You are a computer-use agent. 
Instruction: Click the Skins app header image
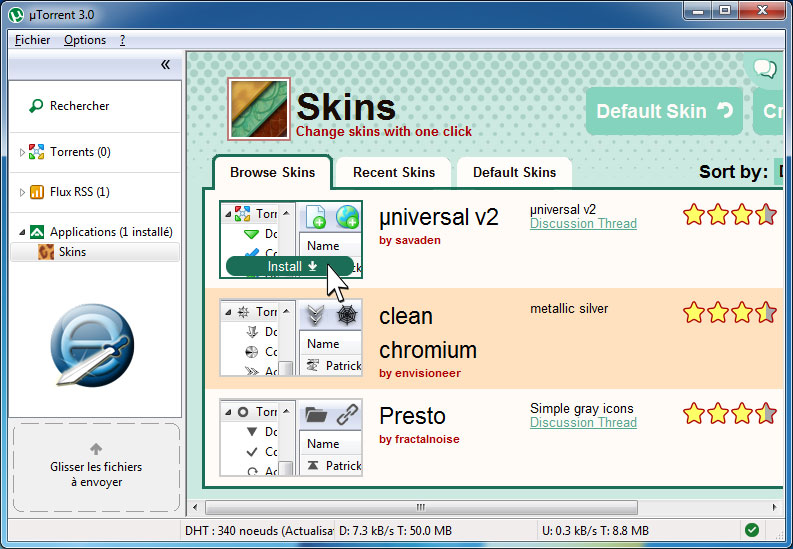click(259, 109)
